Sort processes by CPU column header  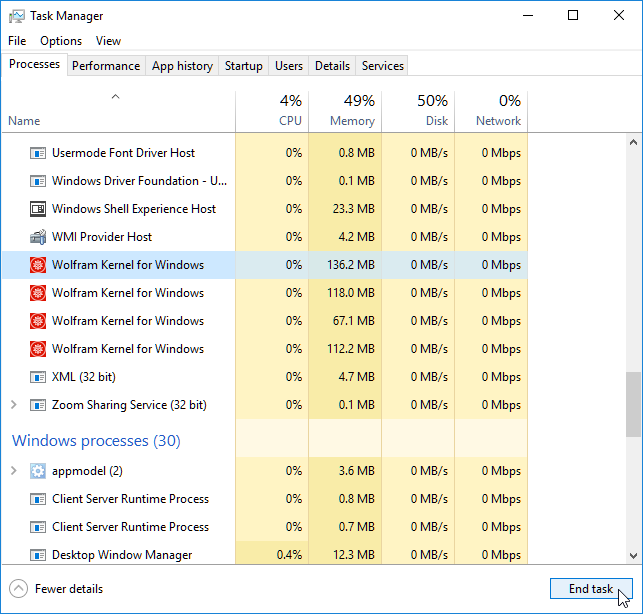pos(272,111)
